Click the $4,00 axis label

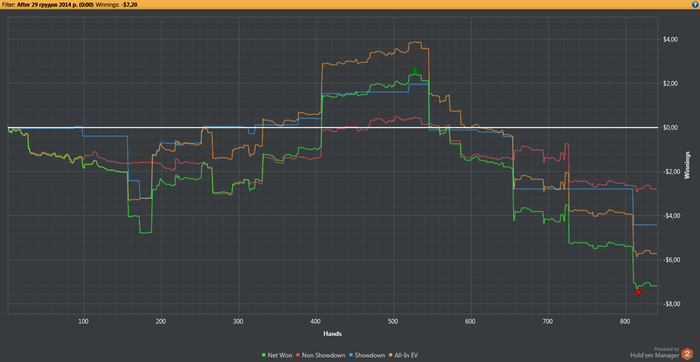[672, 39]
